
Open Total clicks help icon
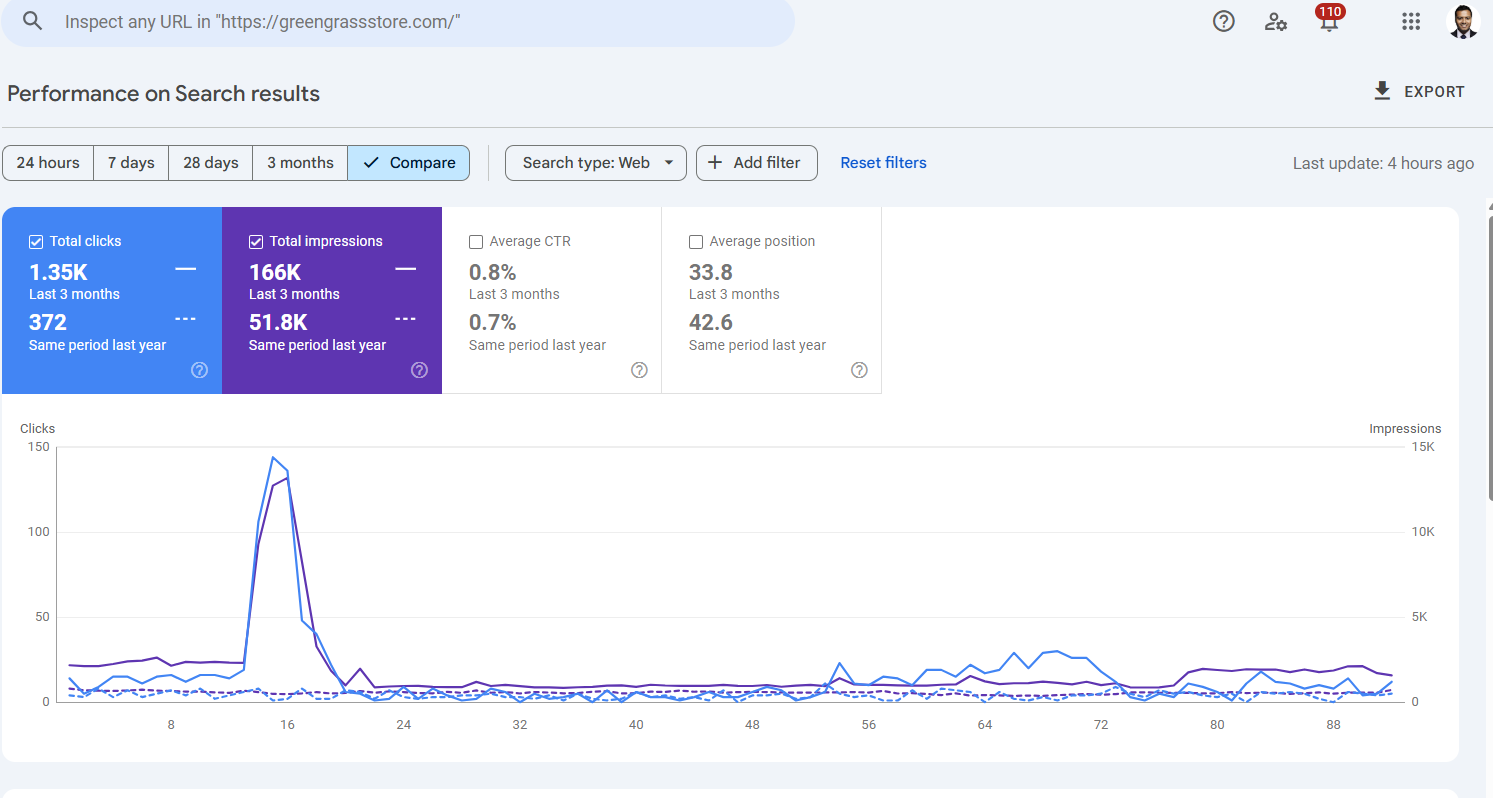pos(199,370)
